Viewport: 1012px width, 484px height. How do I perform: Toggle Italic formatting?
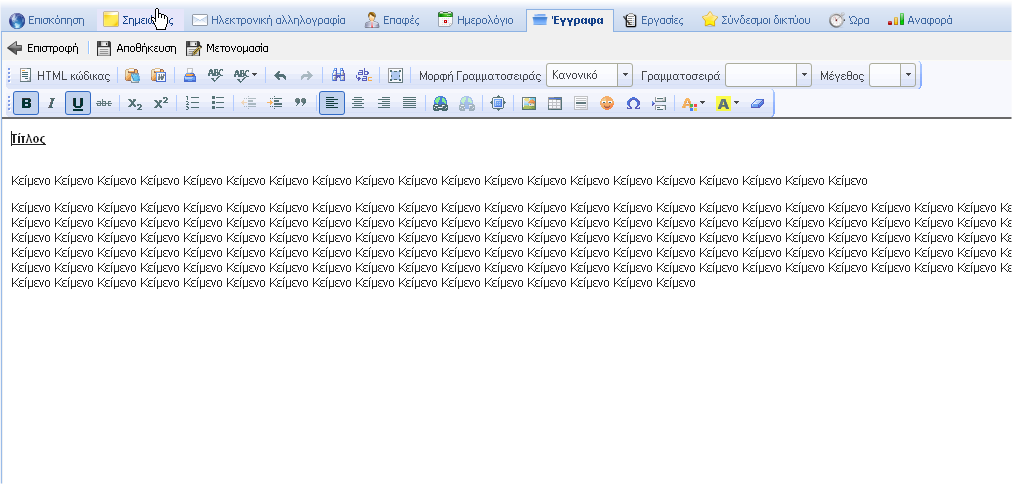pos(51,103)
